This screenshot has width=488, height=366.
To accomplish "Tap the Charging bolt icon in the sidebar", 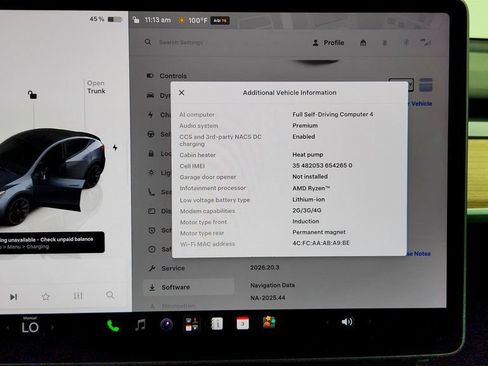I will 151,115.
